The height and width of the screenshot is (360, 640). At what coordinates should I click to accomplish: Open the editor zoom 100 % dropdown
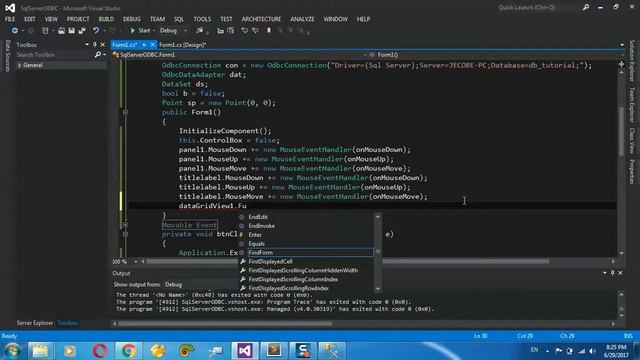136,262
